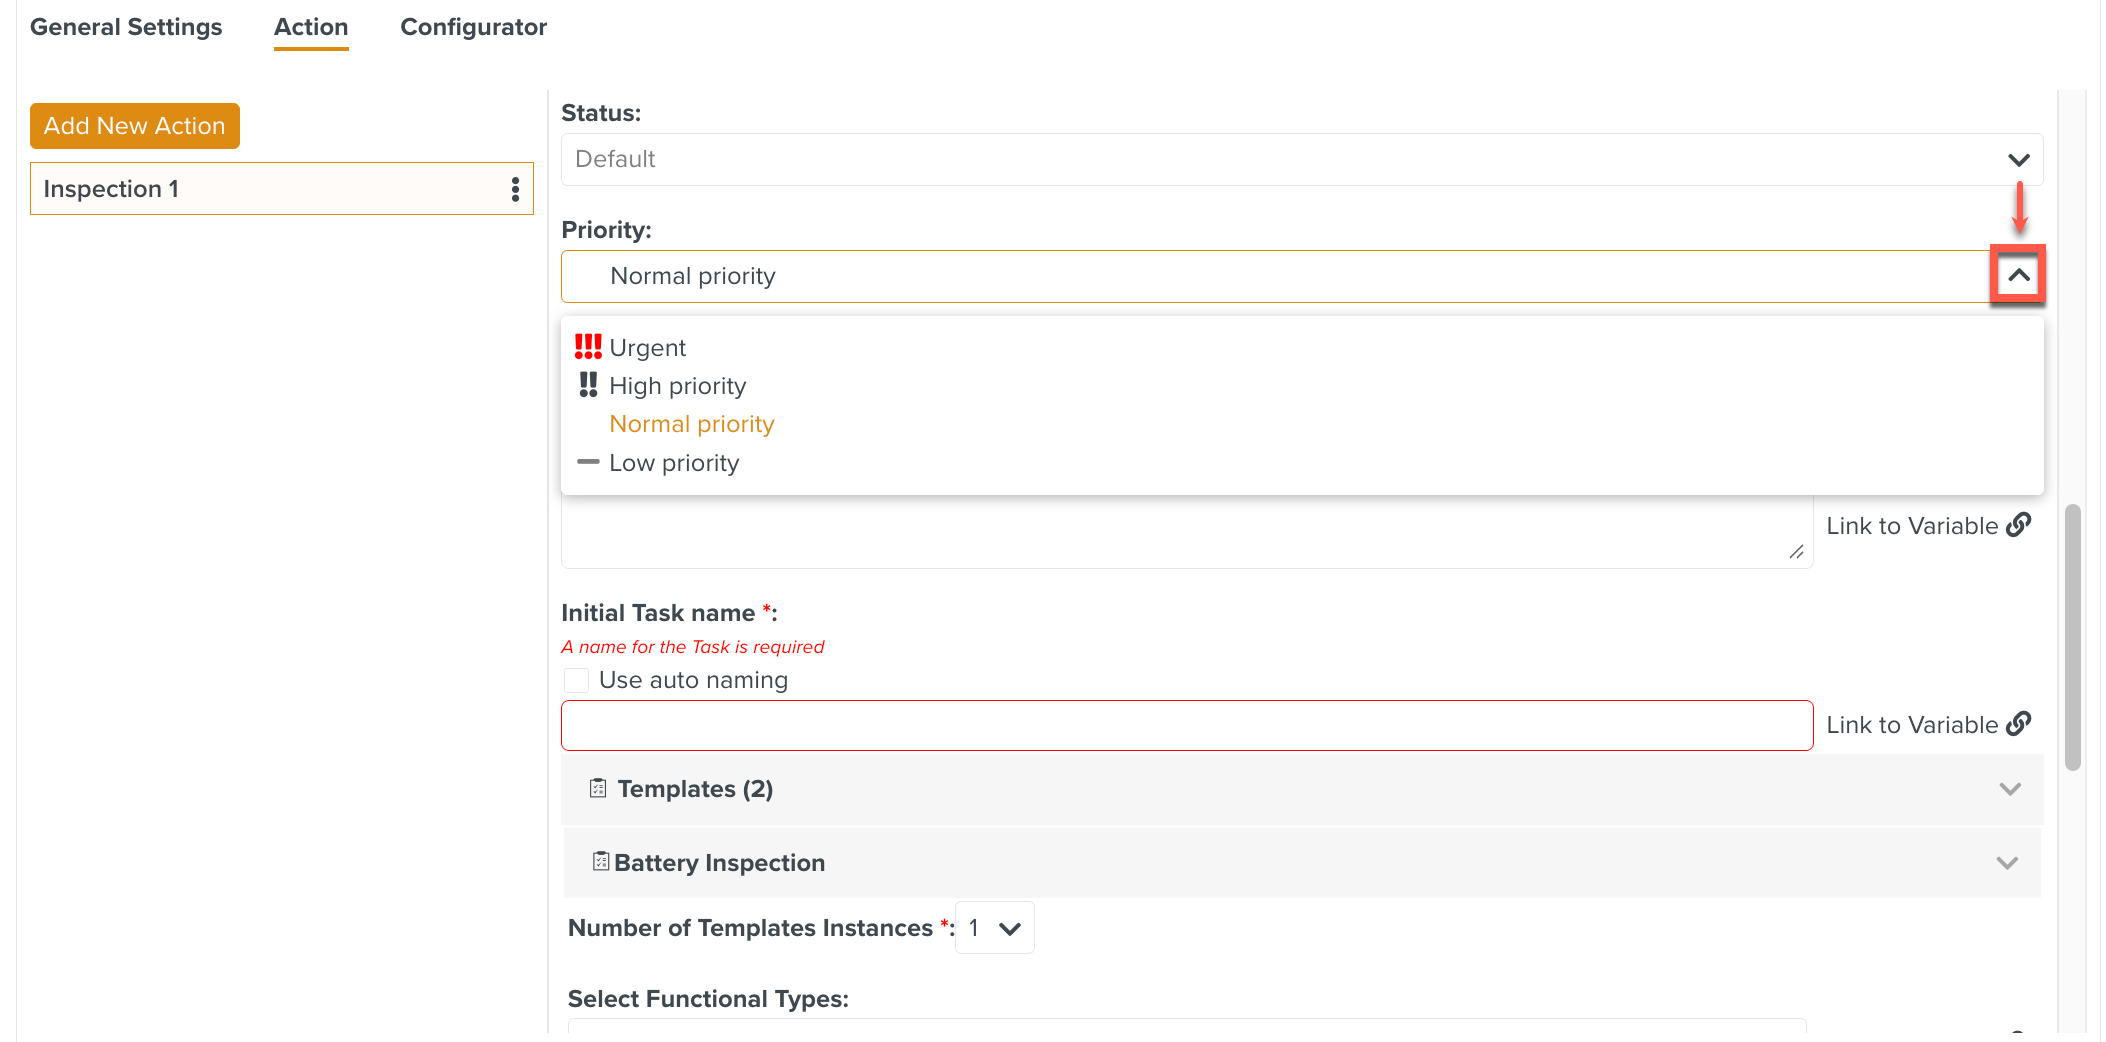Screen dimensions: 2106x1042
Task: Expand the Battery Inspection section chevron
Action: (x=2007, y=862)
